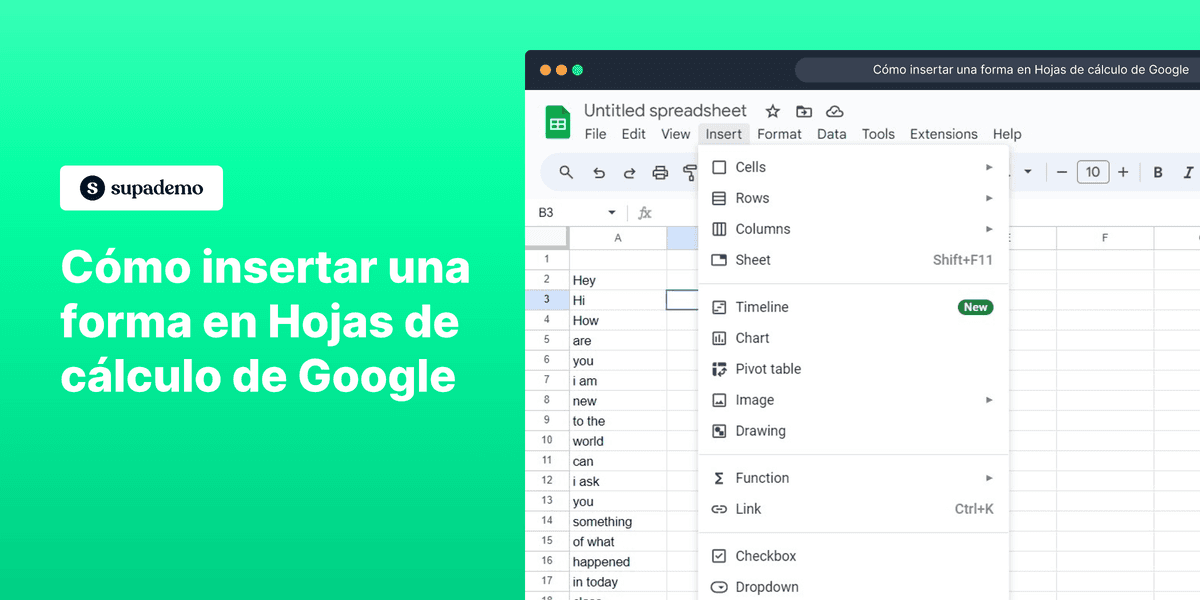Open the Format menu
Image resolution: width=1200 pixels, height=600 pixels.
click(x=779, y=133)
